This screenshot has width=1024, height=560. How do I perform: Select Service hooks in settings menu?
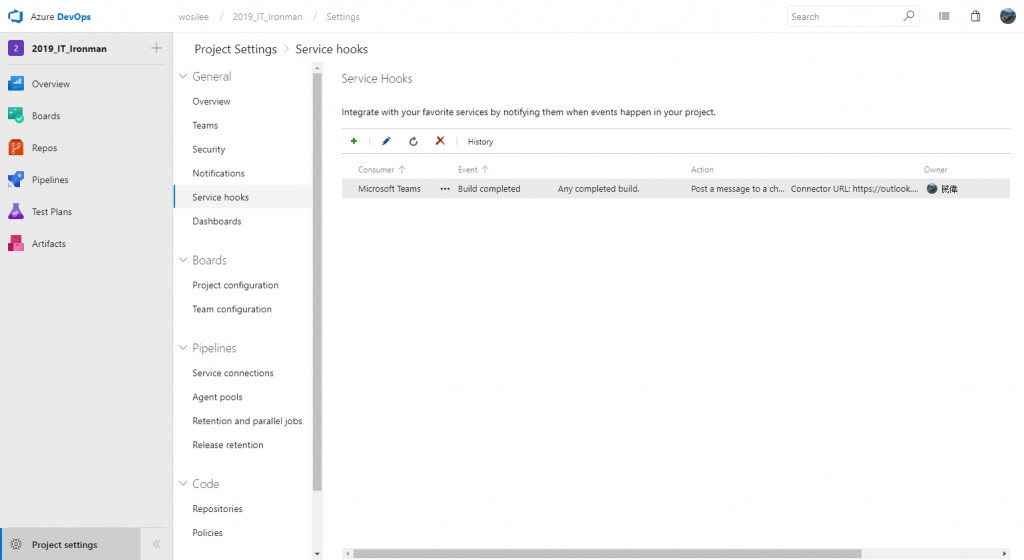[220, 197]
